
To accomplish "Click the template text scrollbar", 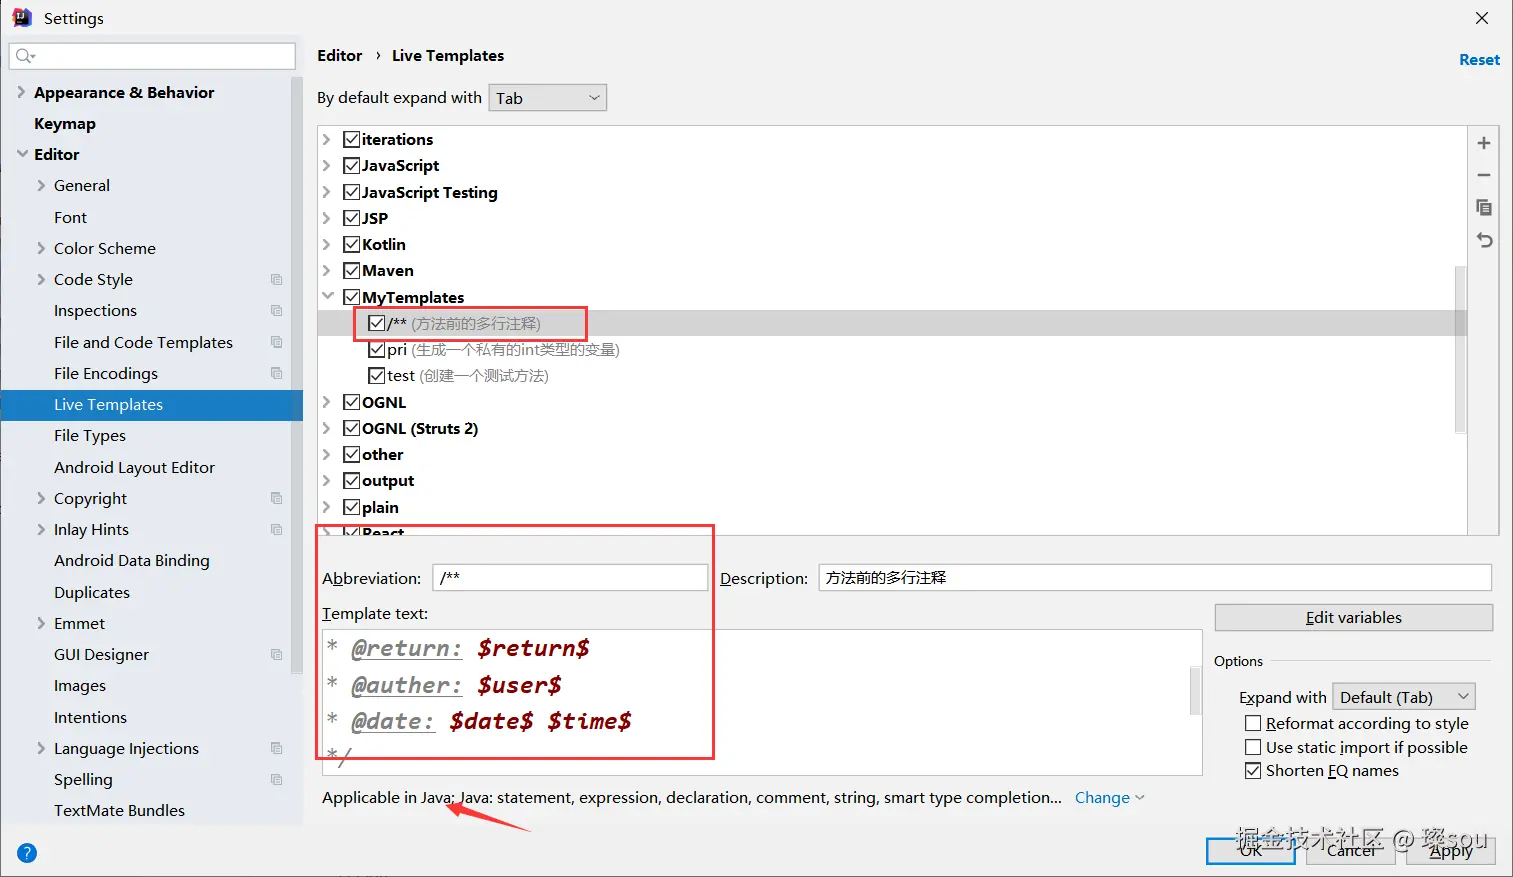I will 1195,690.
